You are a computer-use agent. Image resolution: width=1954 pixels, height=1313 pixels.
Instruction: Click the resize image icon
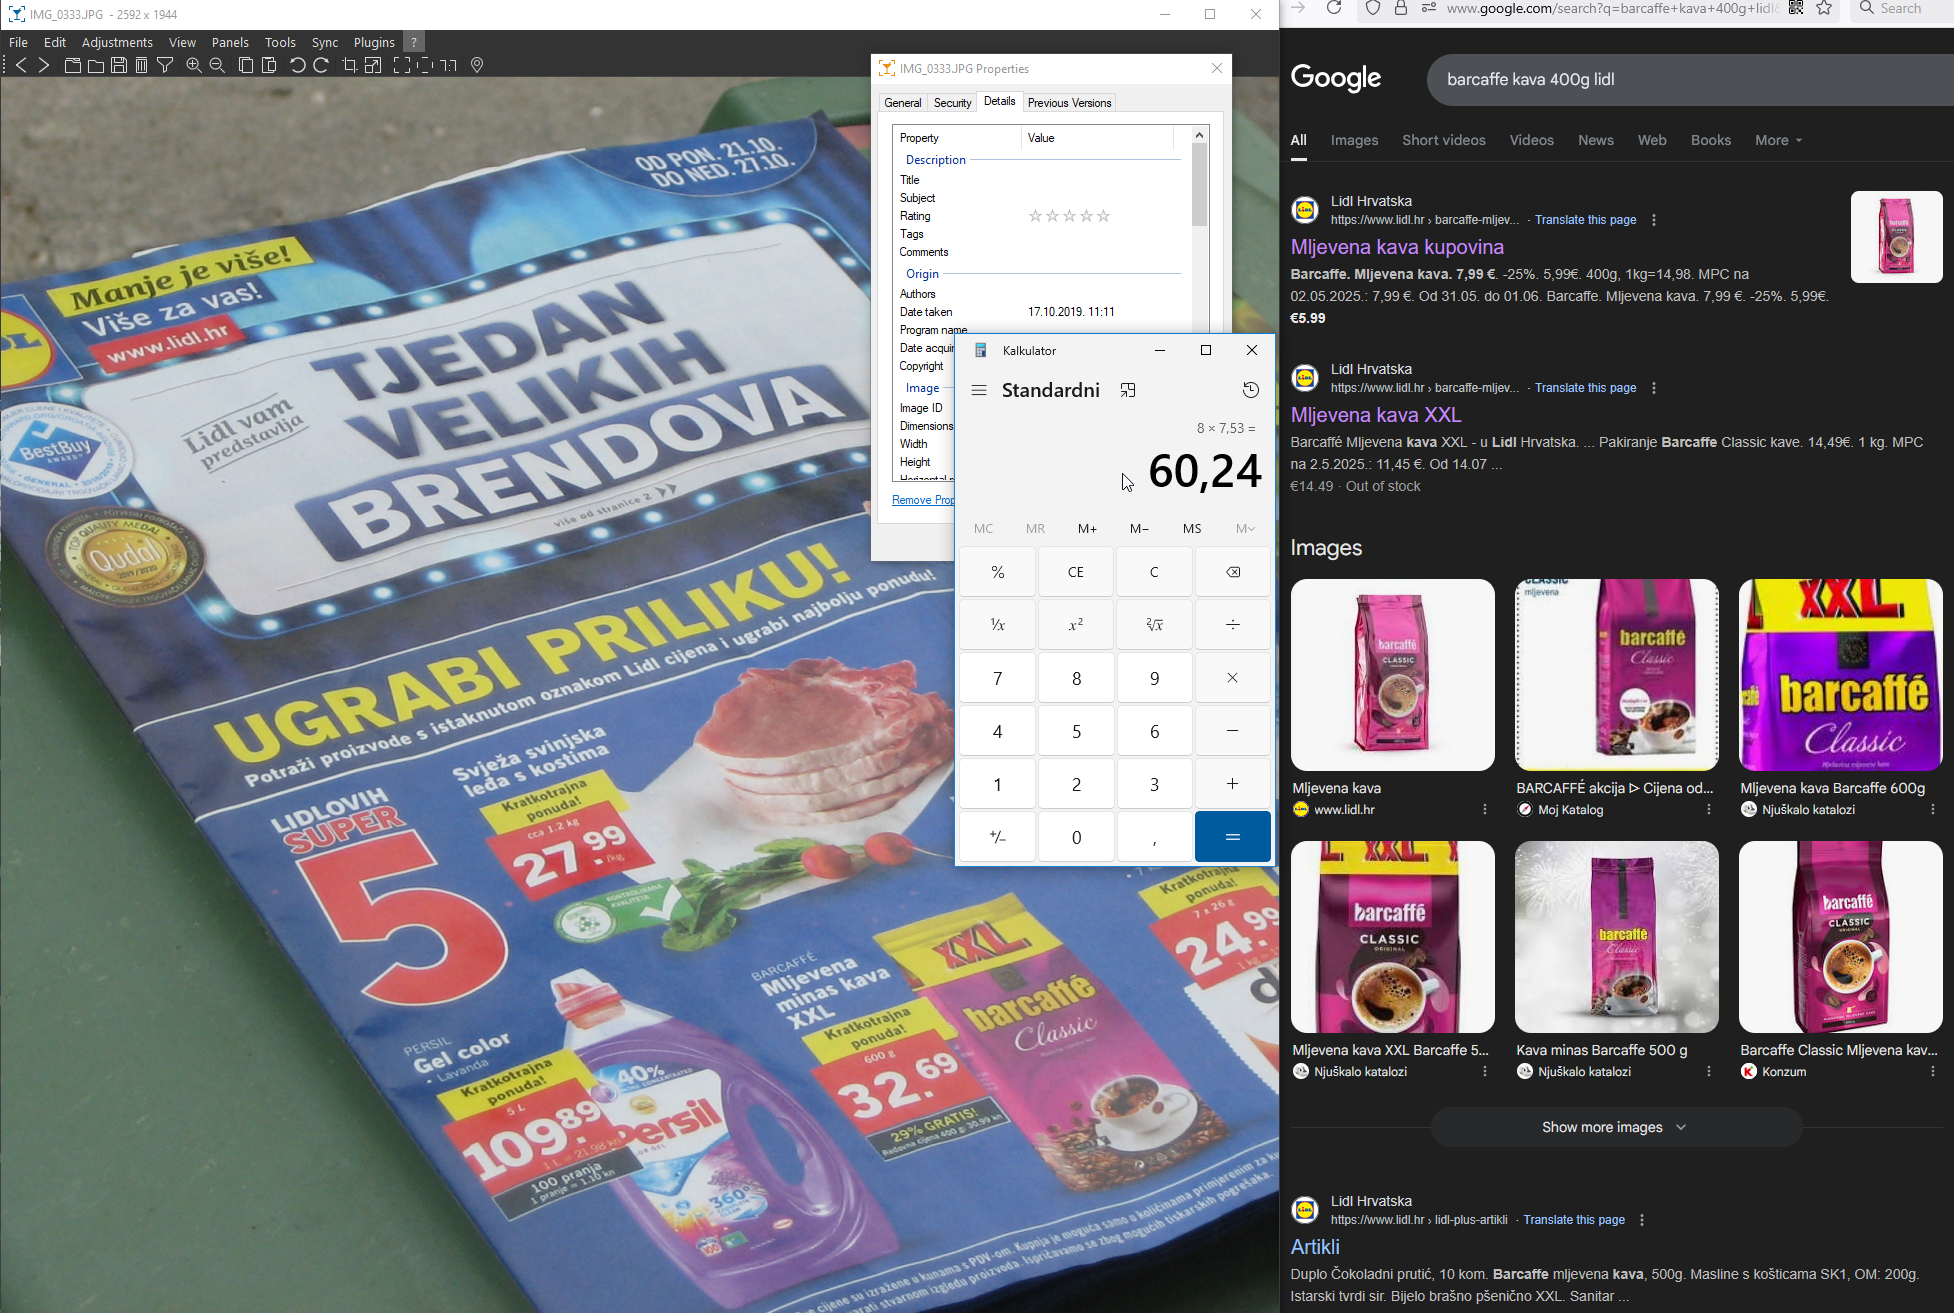click(373, 65)
